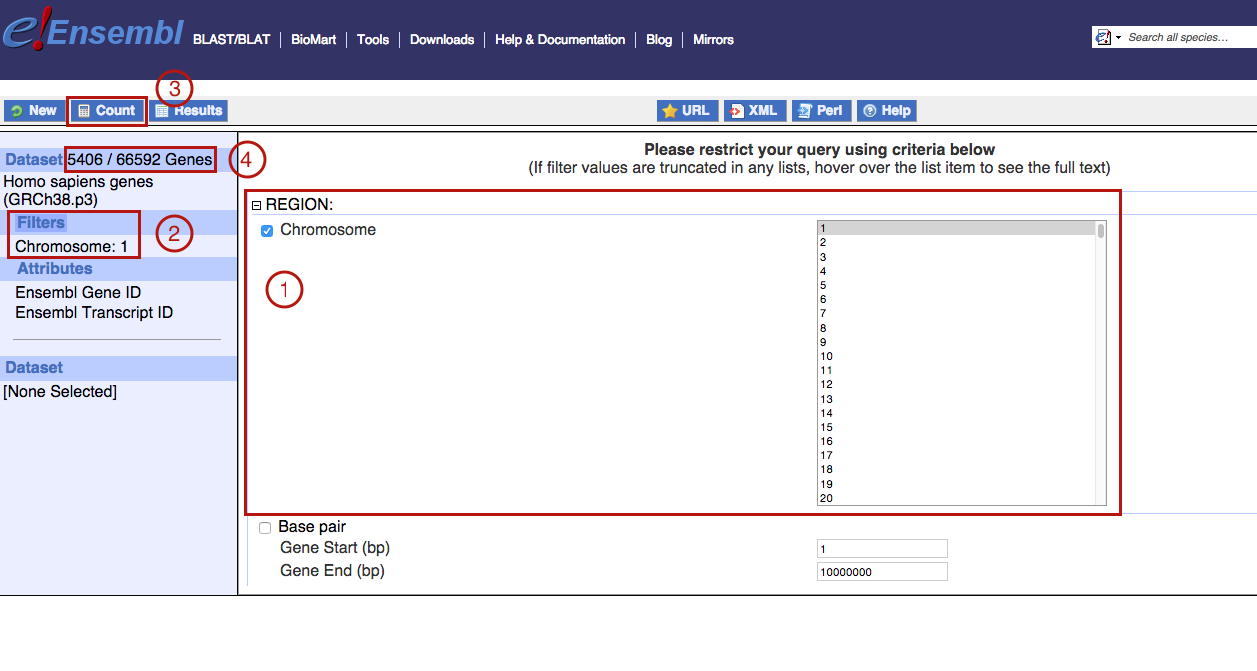Screen dimensions: 1257x671
Task: Collapse the REGION section
Action: (x=256, y=205)
